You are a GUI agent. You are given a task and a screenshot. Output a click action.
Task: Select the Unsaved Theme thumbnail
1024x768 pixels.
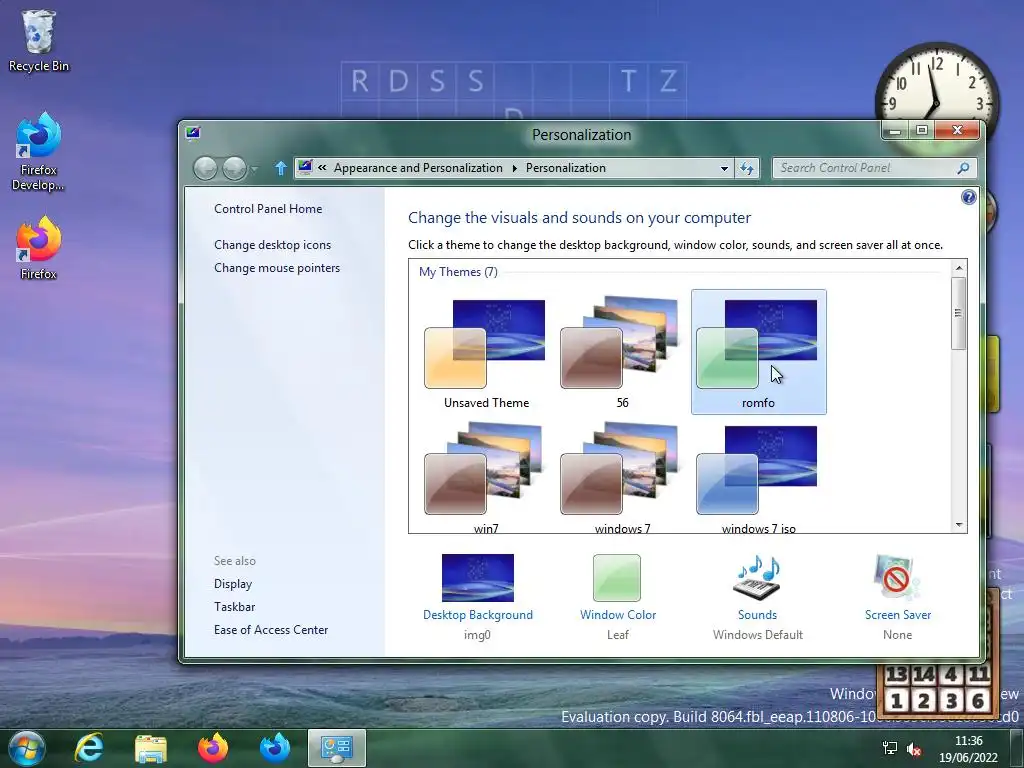pyautogui.click(x=487, y=353)
